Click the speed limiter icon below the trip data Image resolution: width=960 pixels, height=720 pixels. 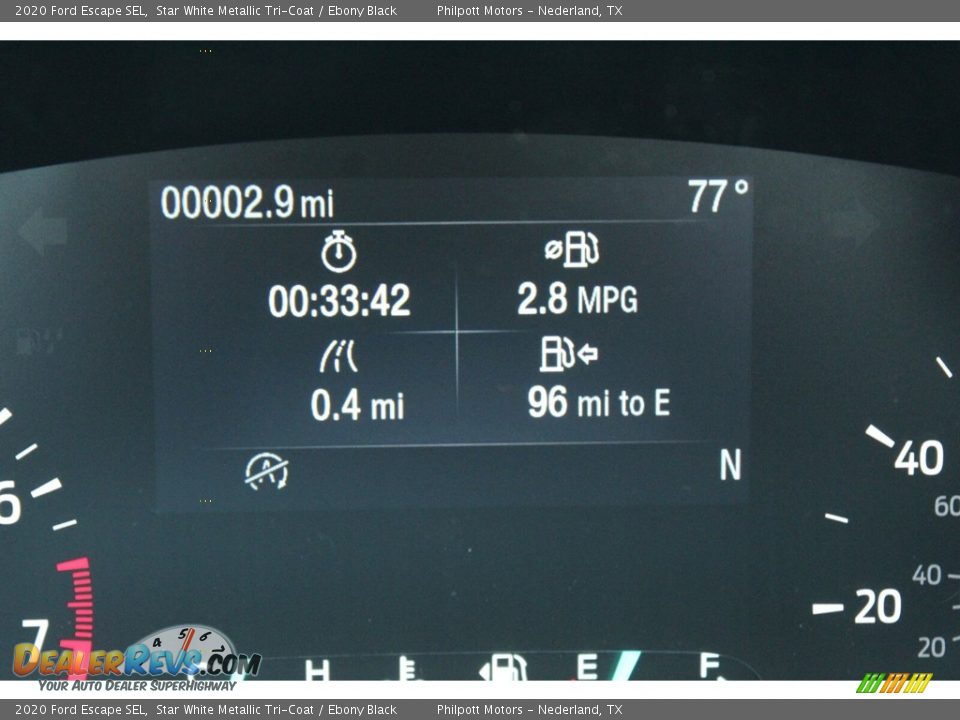[x=267, y=470]
